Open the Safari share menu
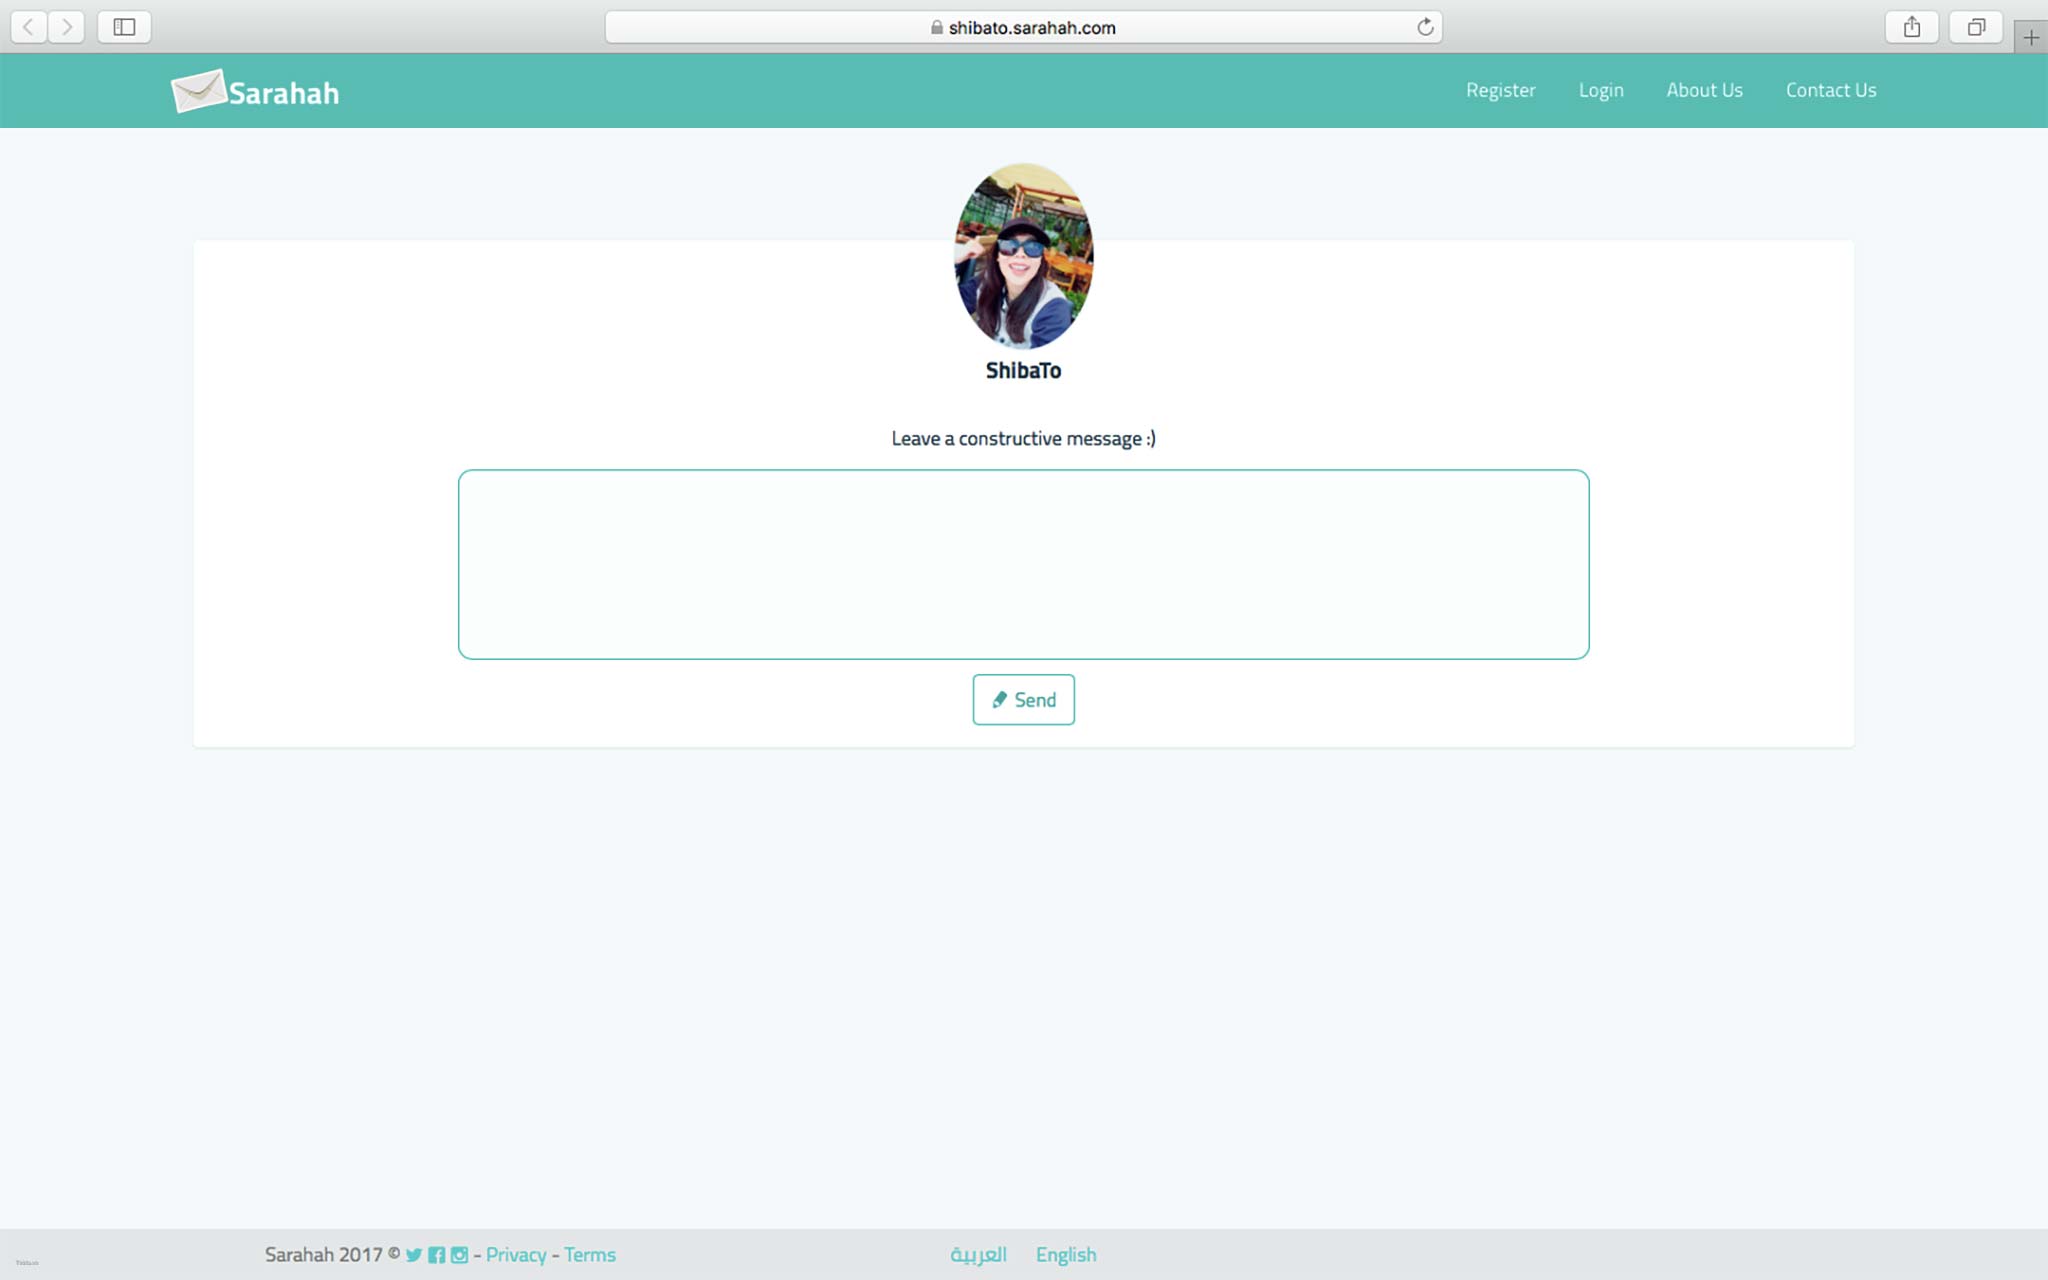Image resolution: width=2048 pixels, height=1280 pixels. (x=1912, y=27)
